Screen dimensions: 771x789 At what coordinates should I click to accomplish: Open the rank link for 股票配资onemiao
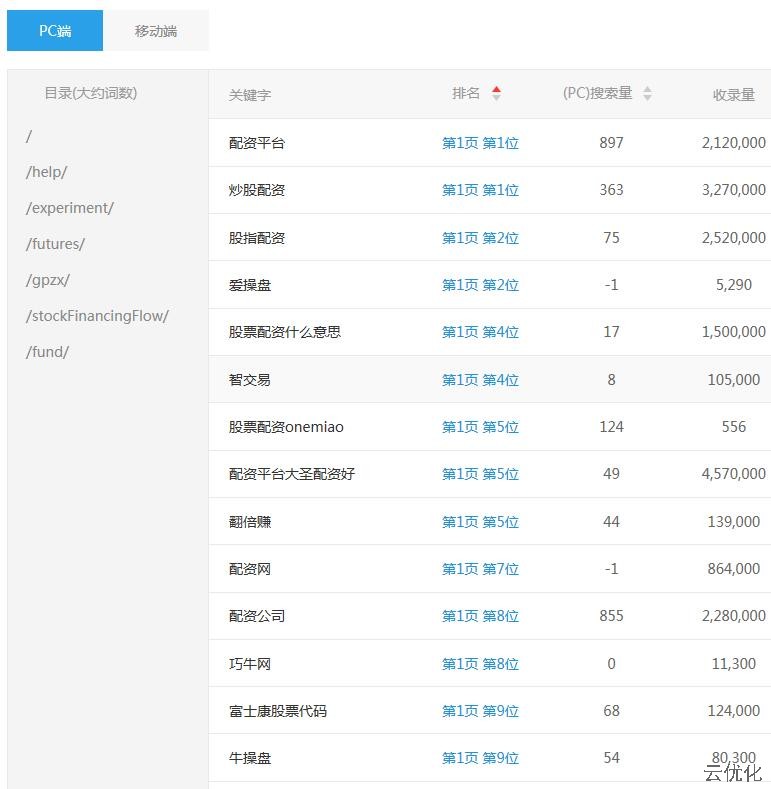click(480, 427)
